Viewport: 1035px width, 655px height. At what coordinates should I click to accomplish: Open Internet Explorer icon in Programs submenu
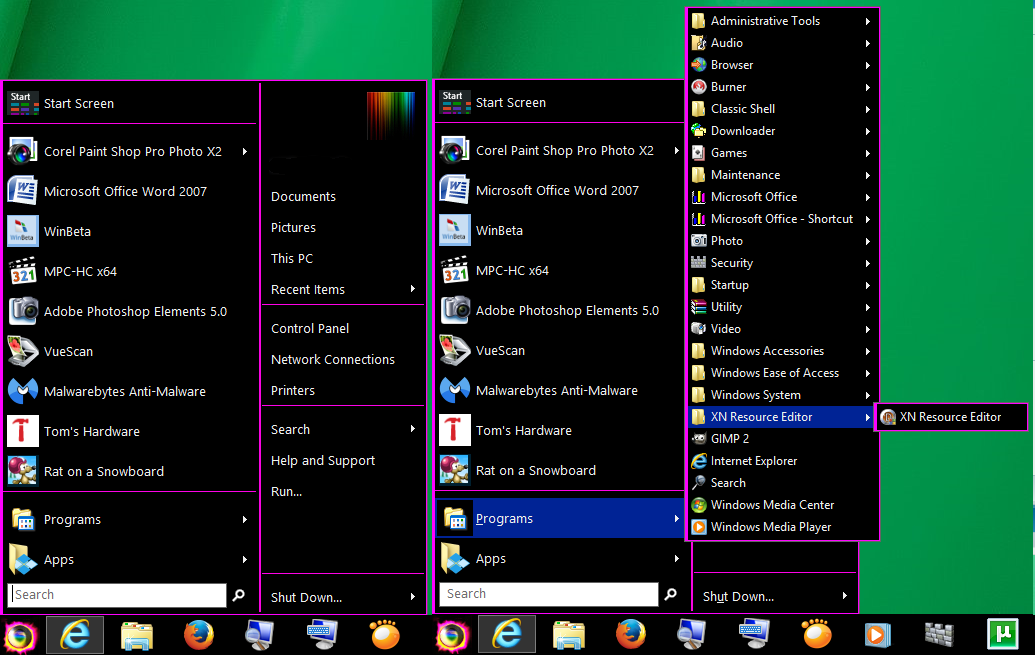pos(698,461)
